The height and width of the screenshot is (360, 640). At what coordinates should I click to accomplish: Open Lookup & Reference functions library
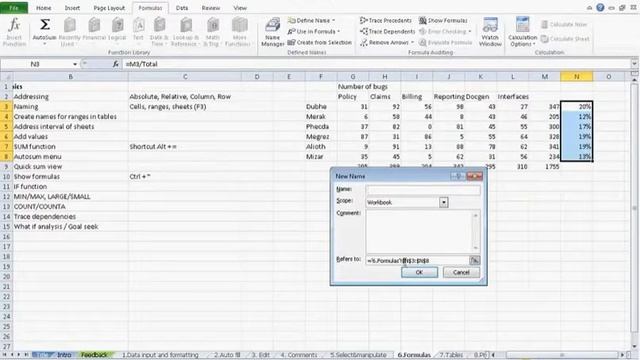[x=185, y=32]
